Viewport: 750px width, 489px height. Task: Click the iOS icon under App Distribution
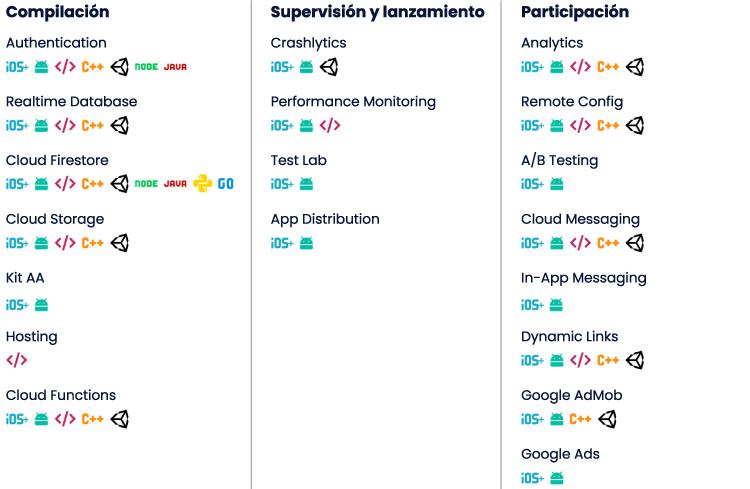pos(282,243)
